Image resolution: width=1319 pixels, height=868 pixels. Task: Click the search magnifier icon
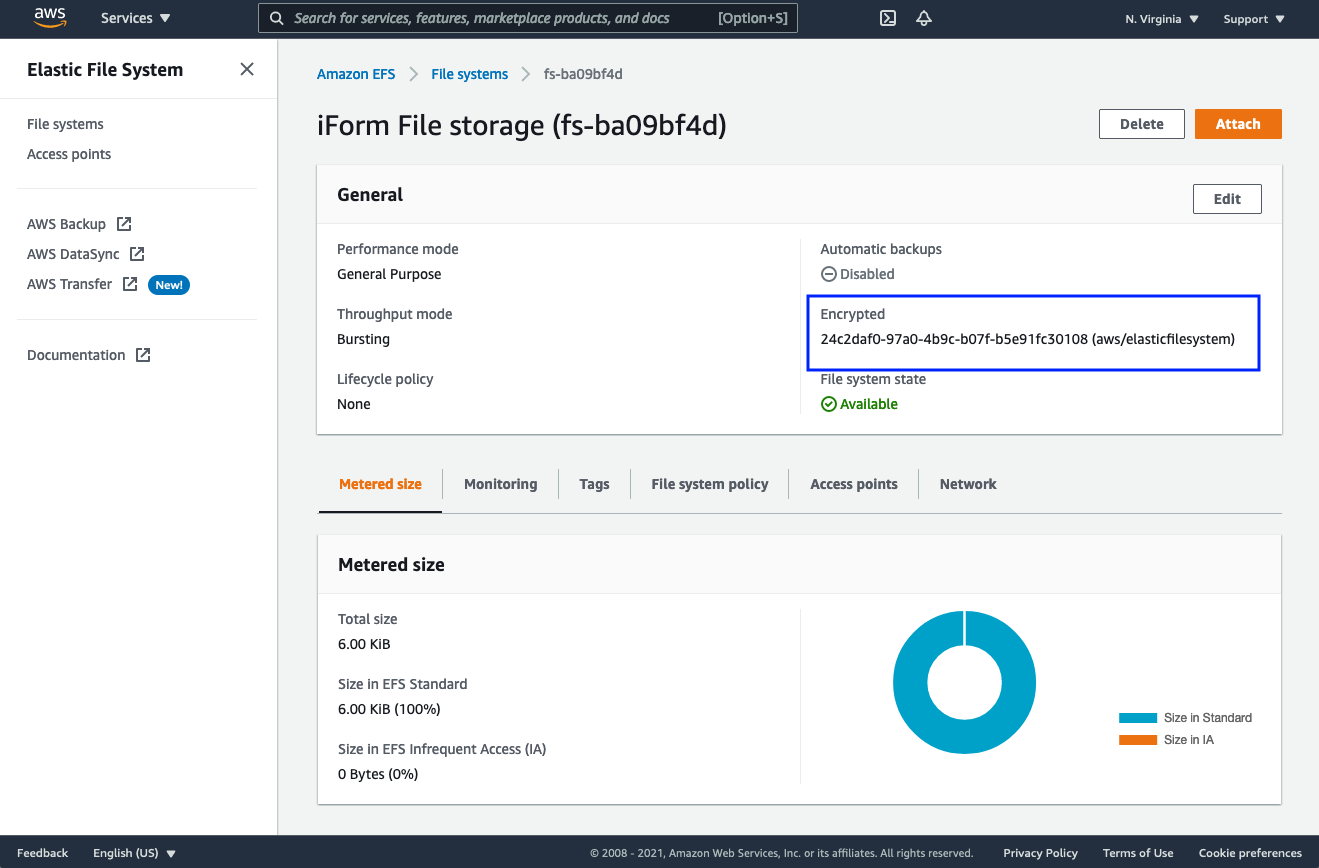pos(277,18)
